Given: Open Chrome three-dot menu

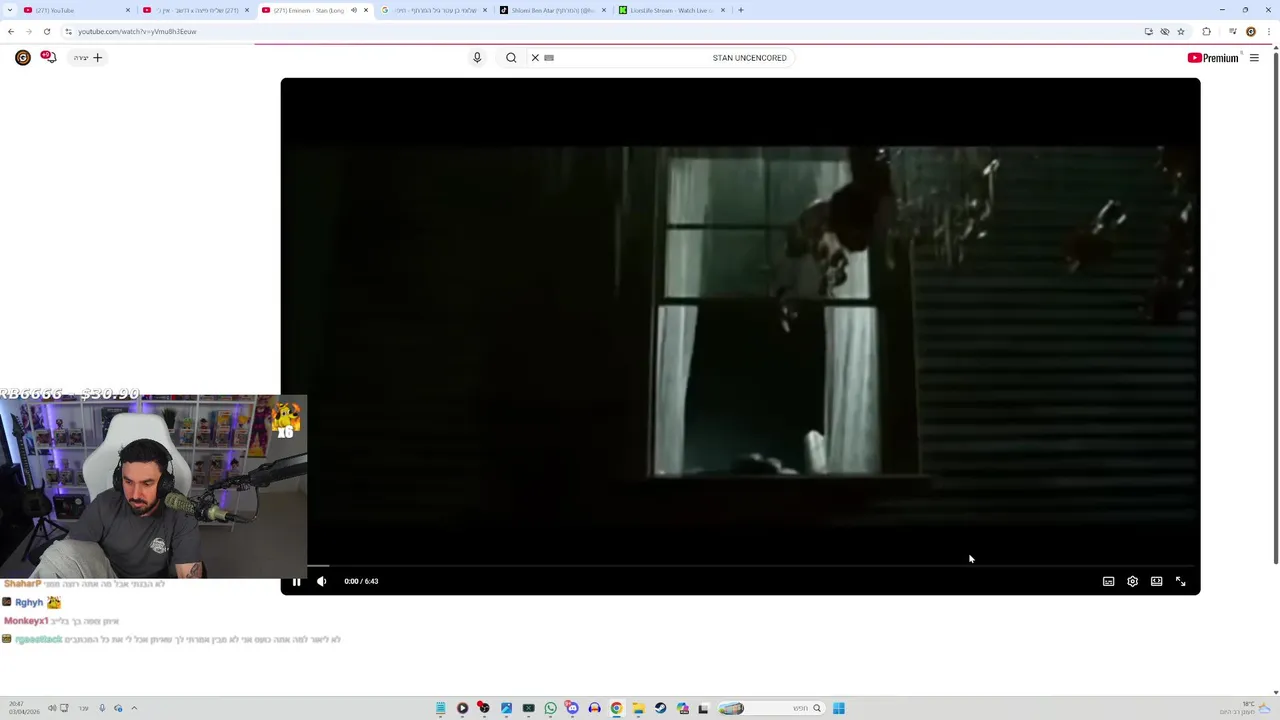Looking at the screenshot, I should pos(1269,31).
